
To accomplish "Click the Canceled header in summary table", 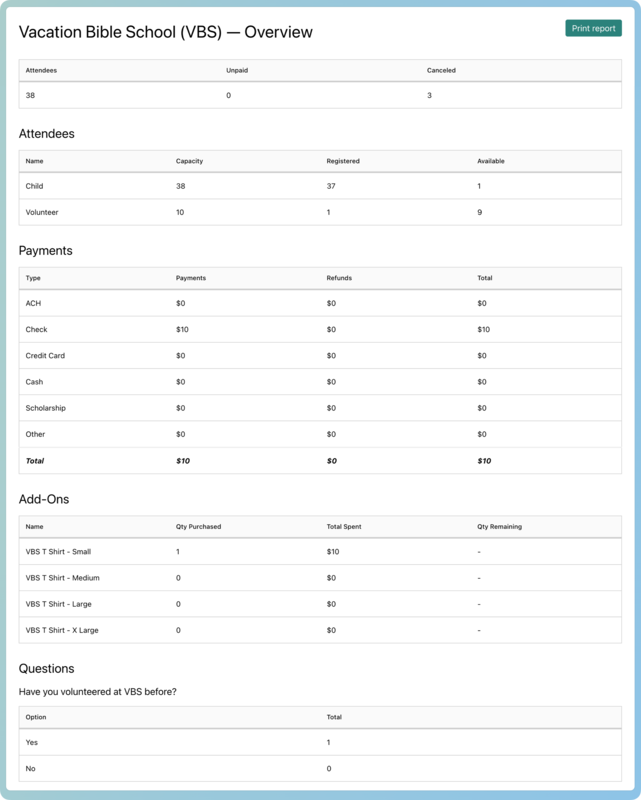I will pyautogui.click(x=442, y=70).
